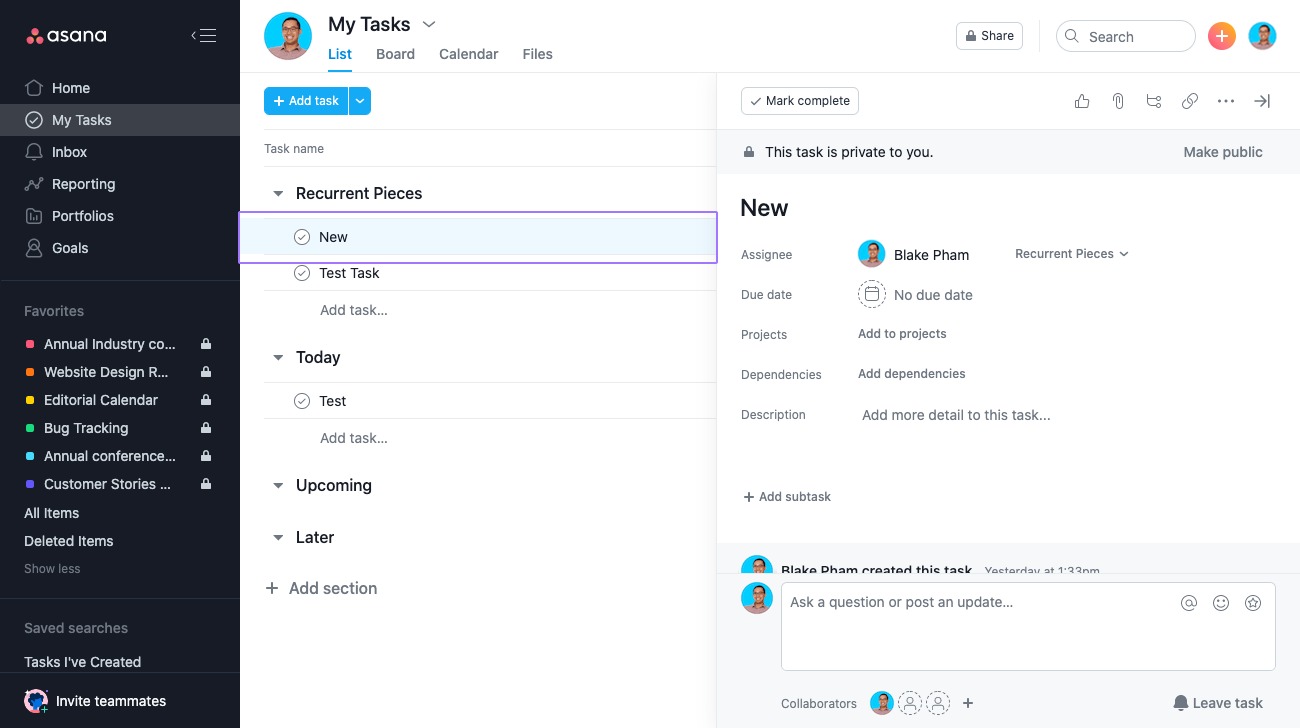Open the subtasks icon in the task pane
This screenshot has height=728, width=1300.
1154,101
